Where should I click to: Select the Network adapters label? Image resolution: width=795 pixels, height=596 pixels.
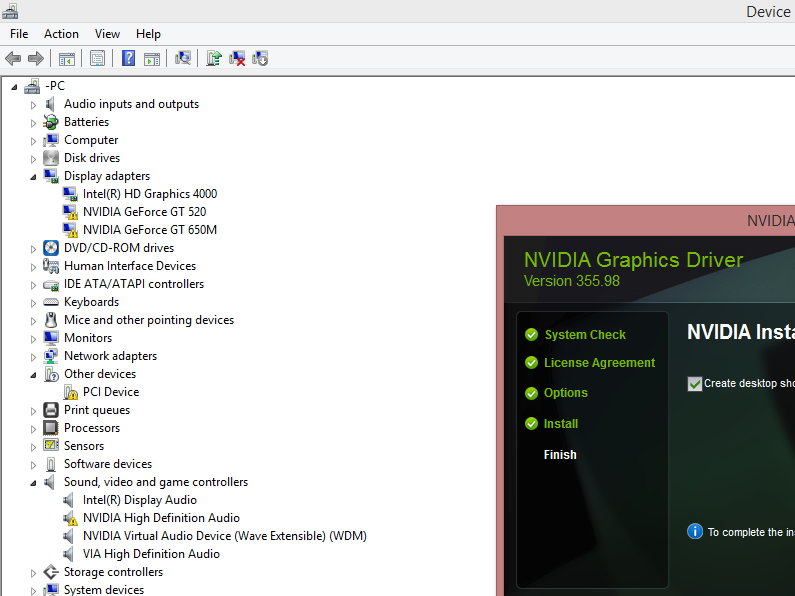click(111, 356)
